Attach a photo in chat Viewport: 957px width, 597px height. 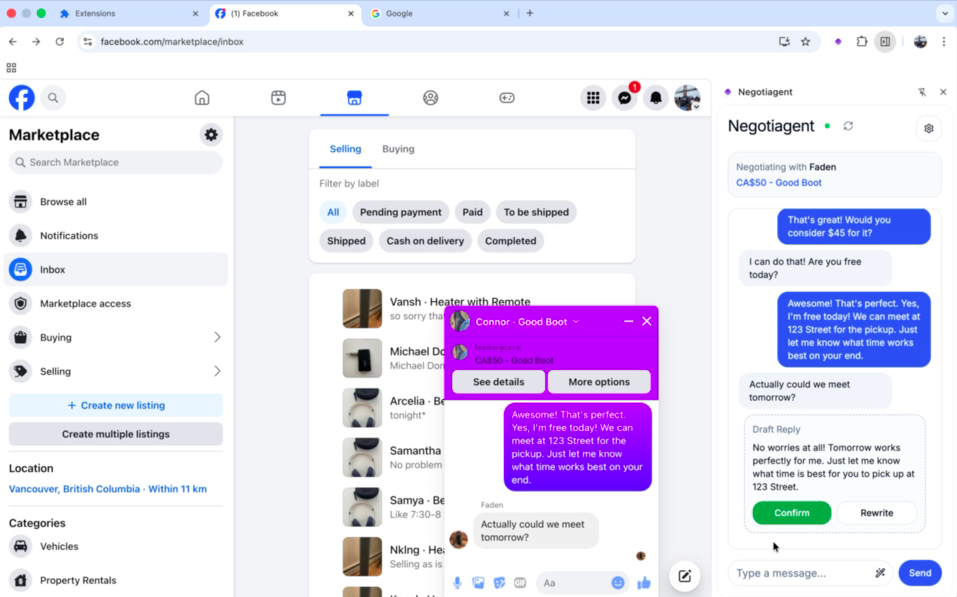point(478,583)
